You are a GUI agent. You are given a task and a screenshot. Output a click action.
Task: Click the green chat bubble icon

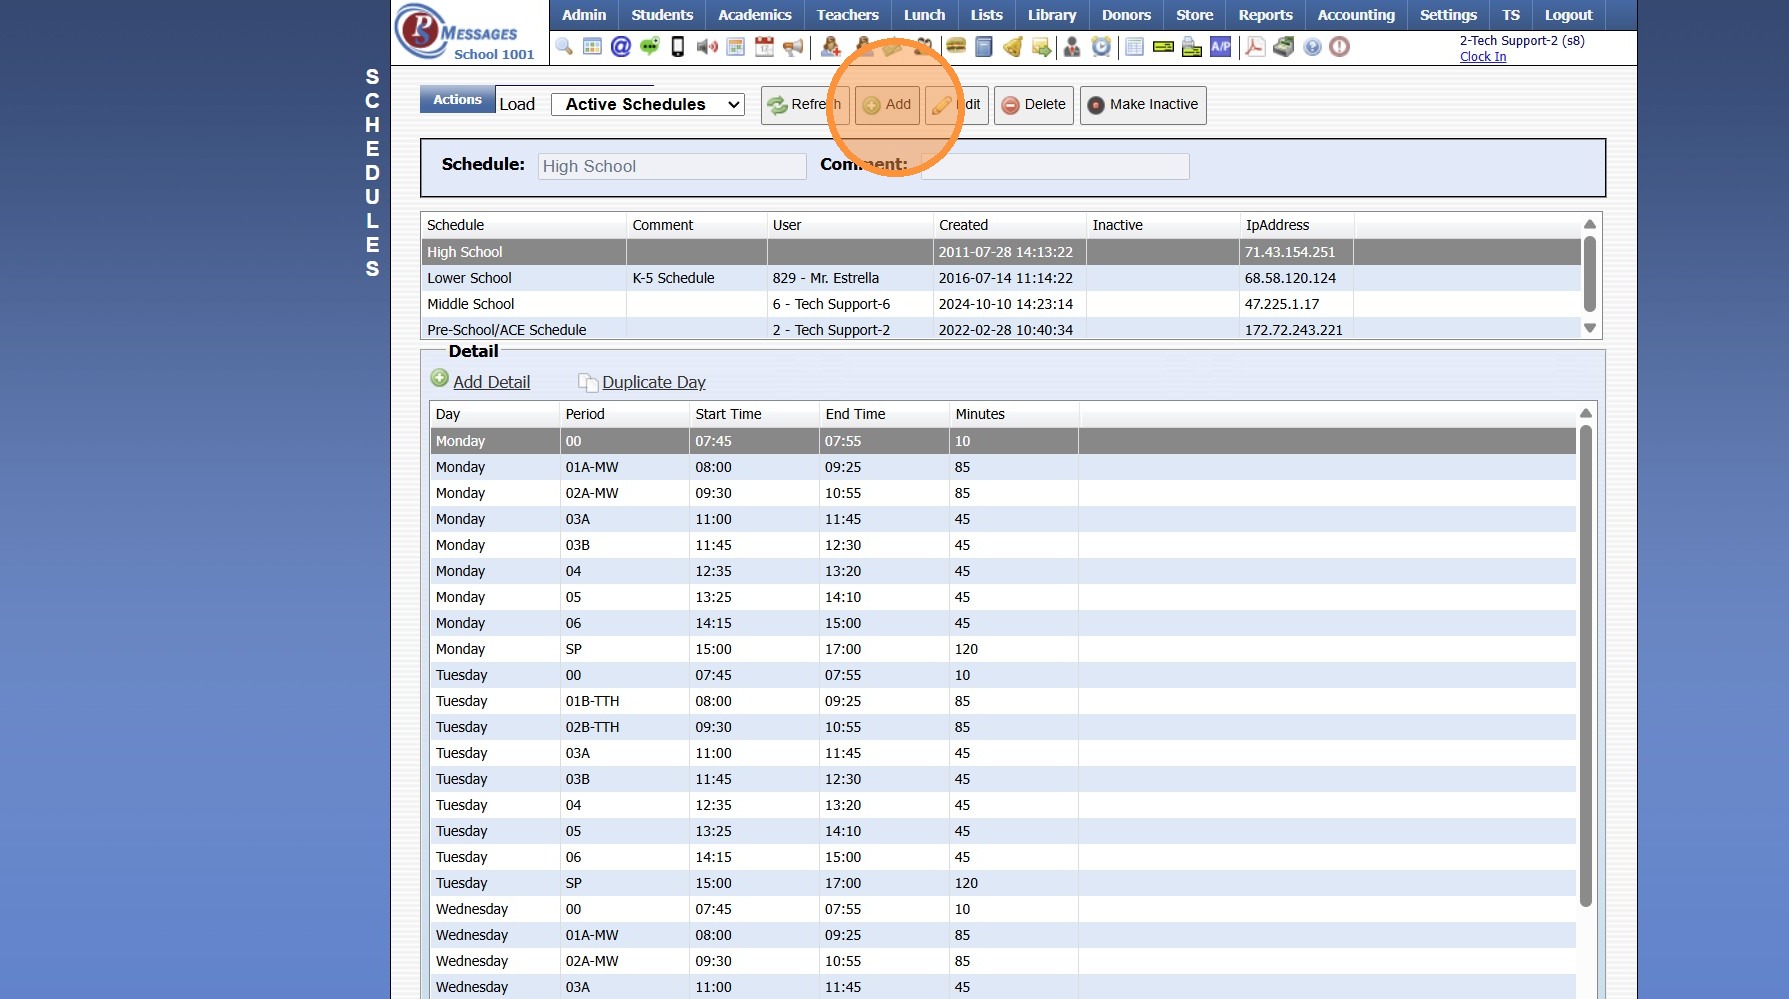point(650,47)
